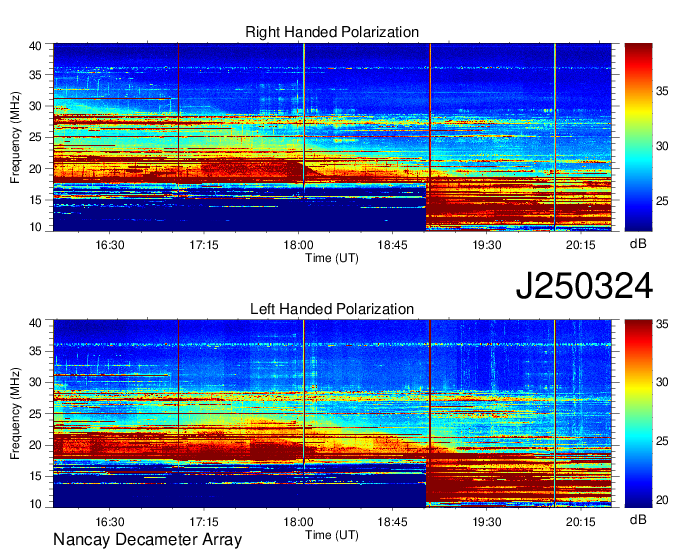
Task: Click 15 frequency tick on Left Handed plot
Action: (x=35, y=477)
